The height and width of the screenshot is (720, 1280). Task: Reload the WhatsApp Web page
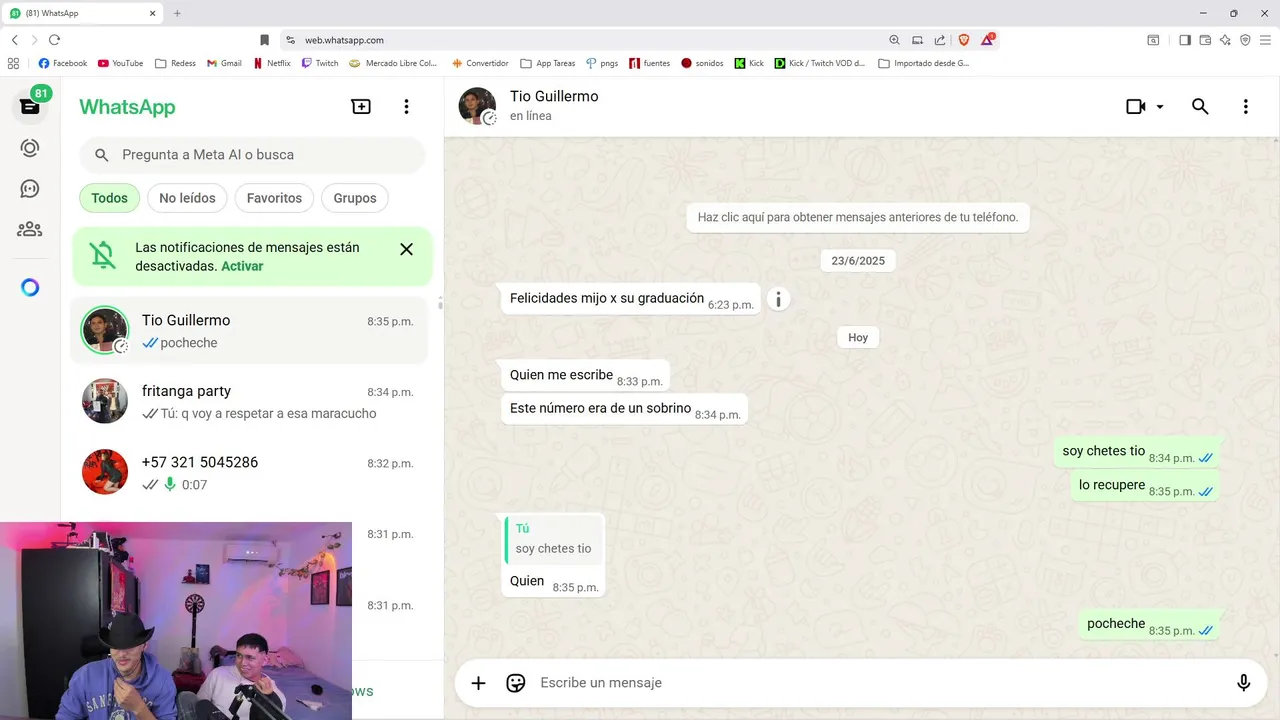54,40
